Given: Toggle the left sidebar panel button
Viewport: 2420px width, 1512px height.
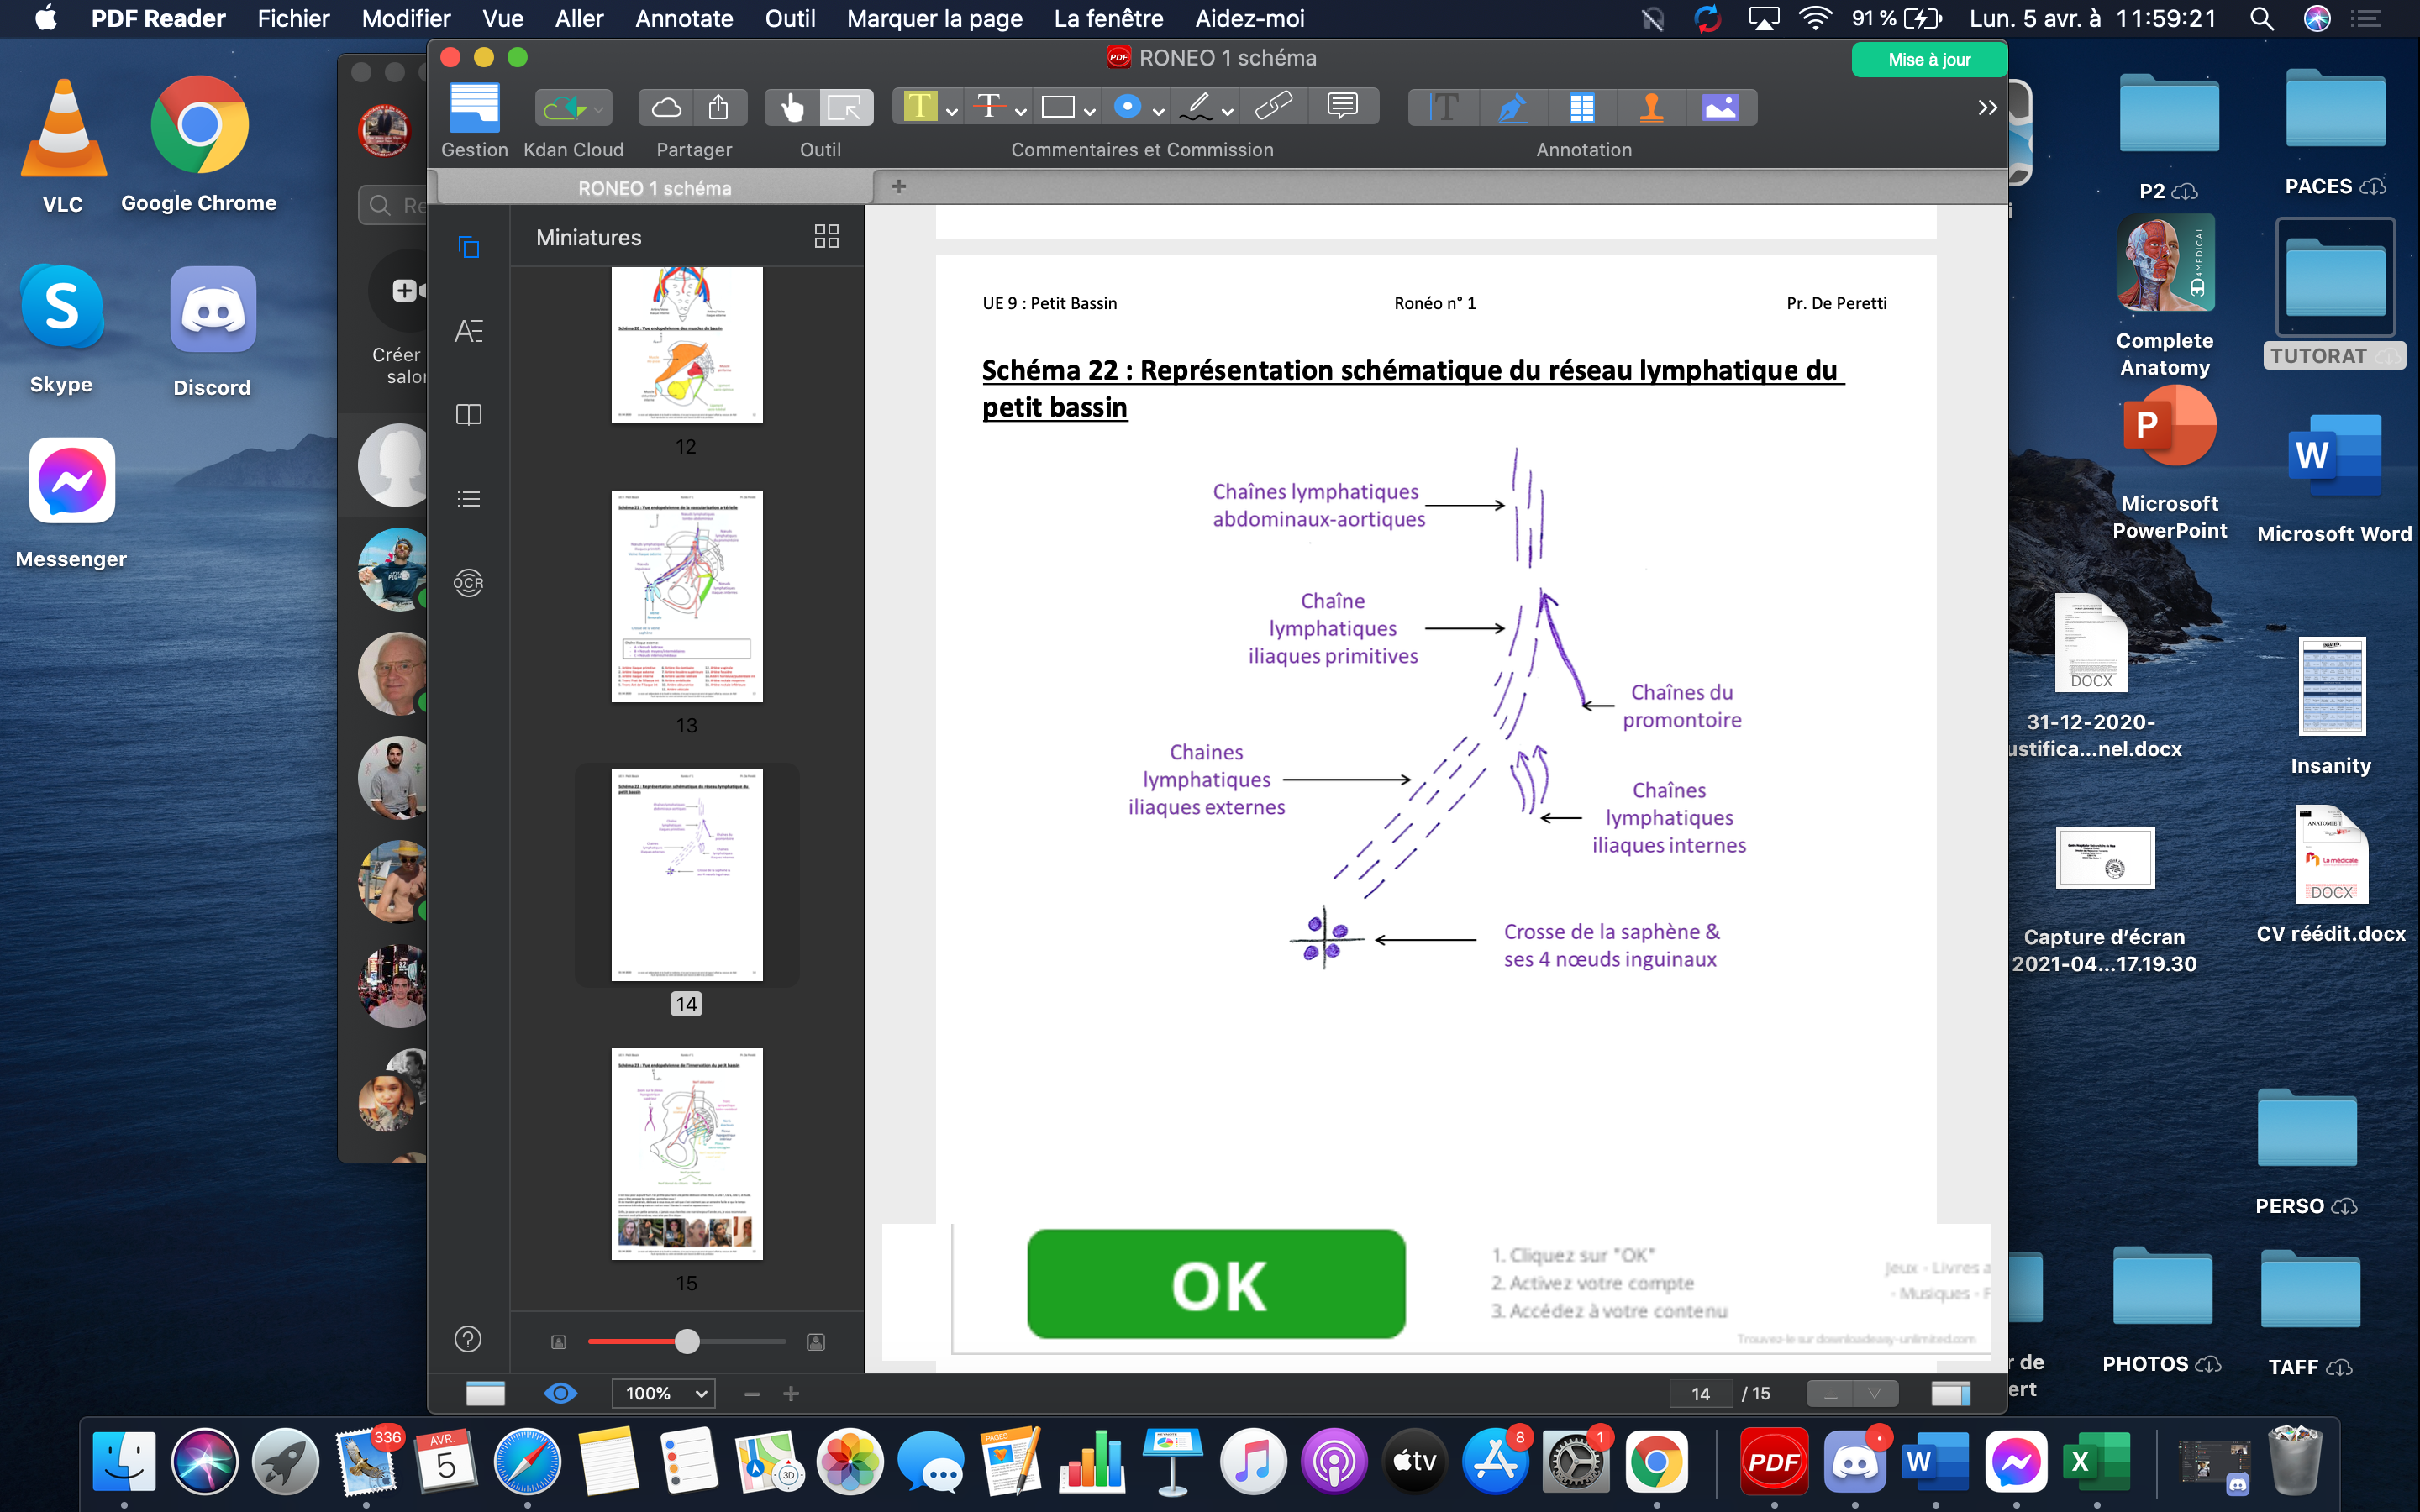Looking at the screenshot, I should 485,1393.
